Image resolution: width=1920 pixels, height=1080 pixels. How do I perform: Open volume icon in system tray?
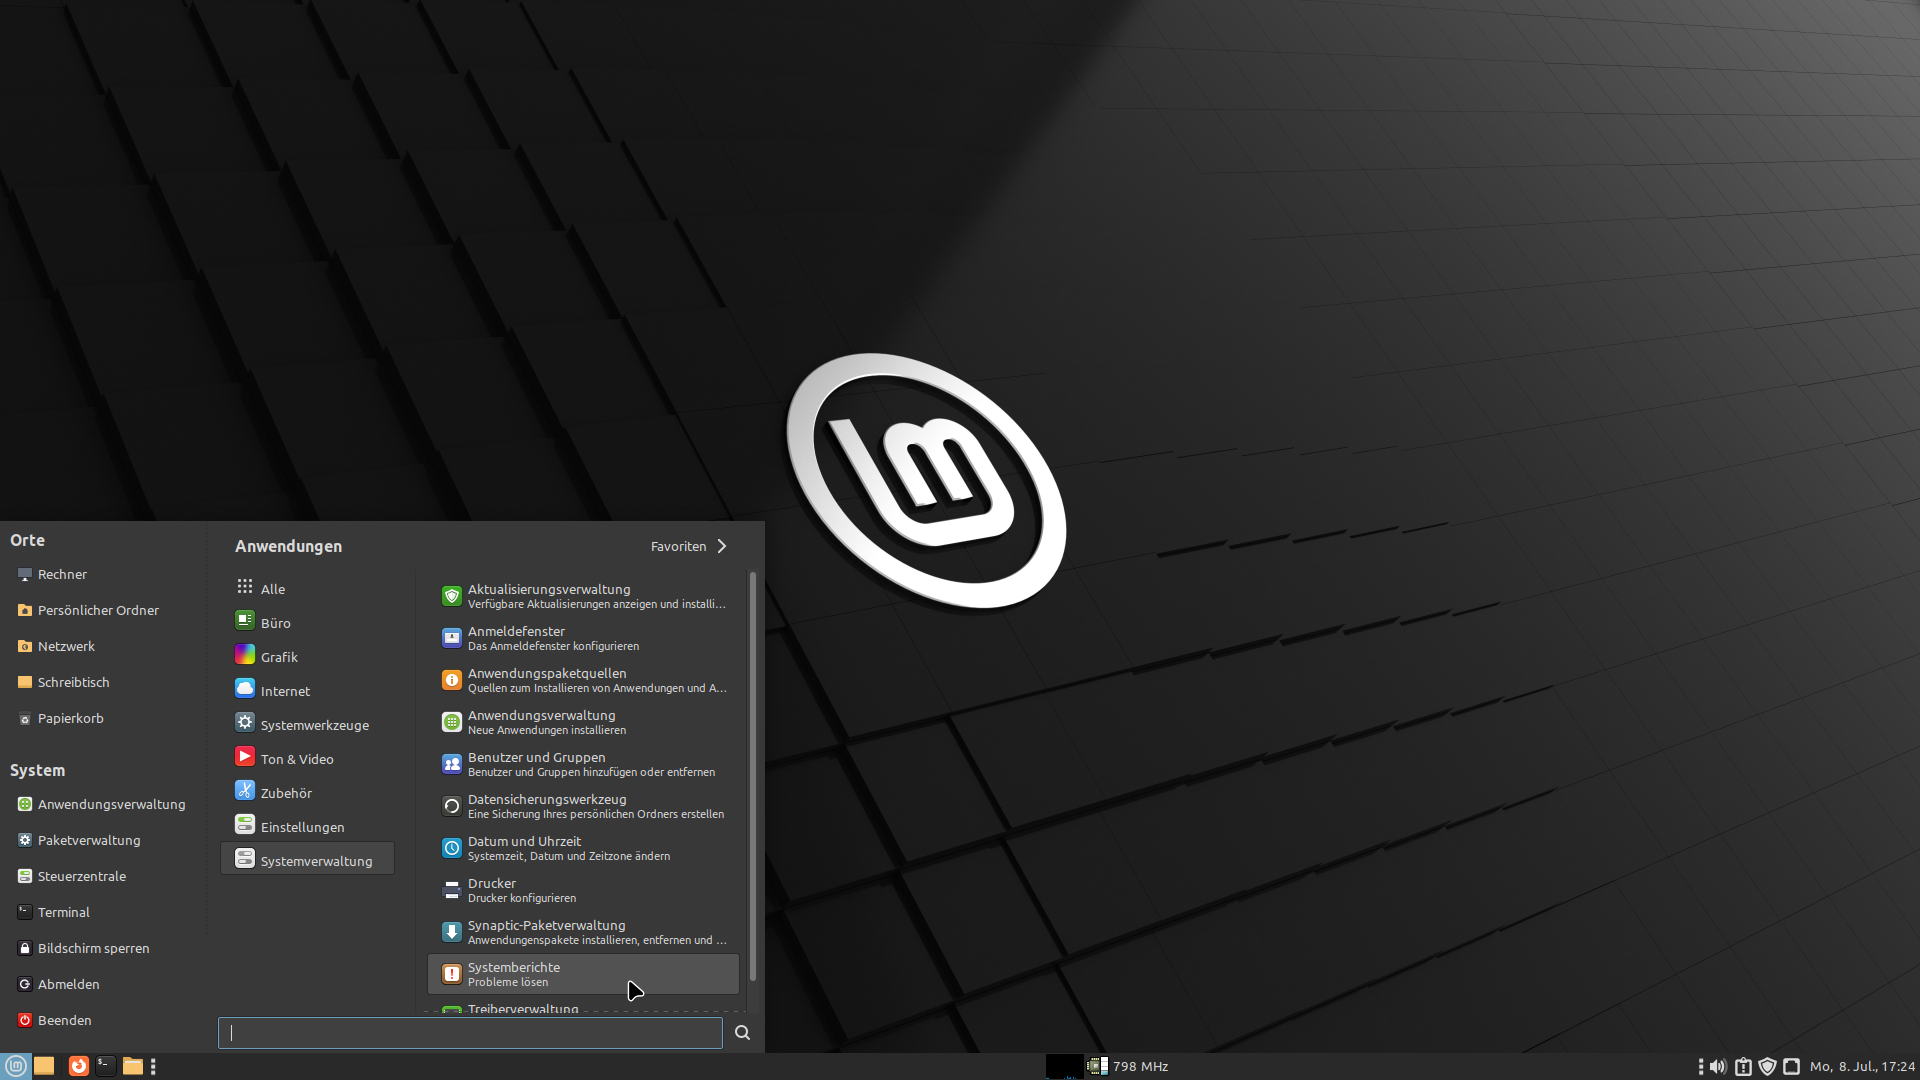(x=1718, y=1066)
